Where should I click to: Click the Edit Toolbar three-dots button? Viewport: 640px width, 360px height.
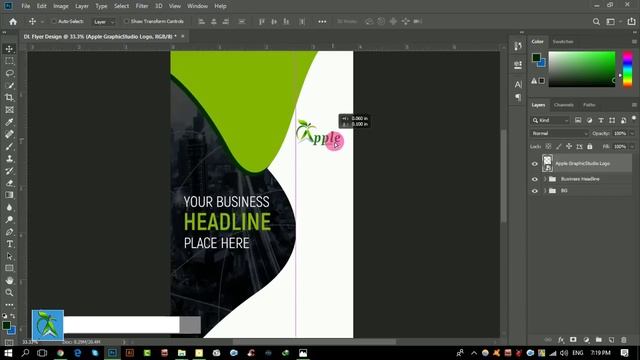coord(9,305)
